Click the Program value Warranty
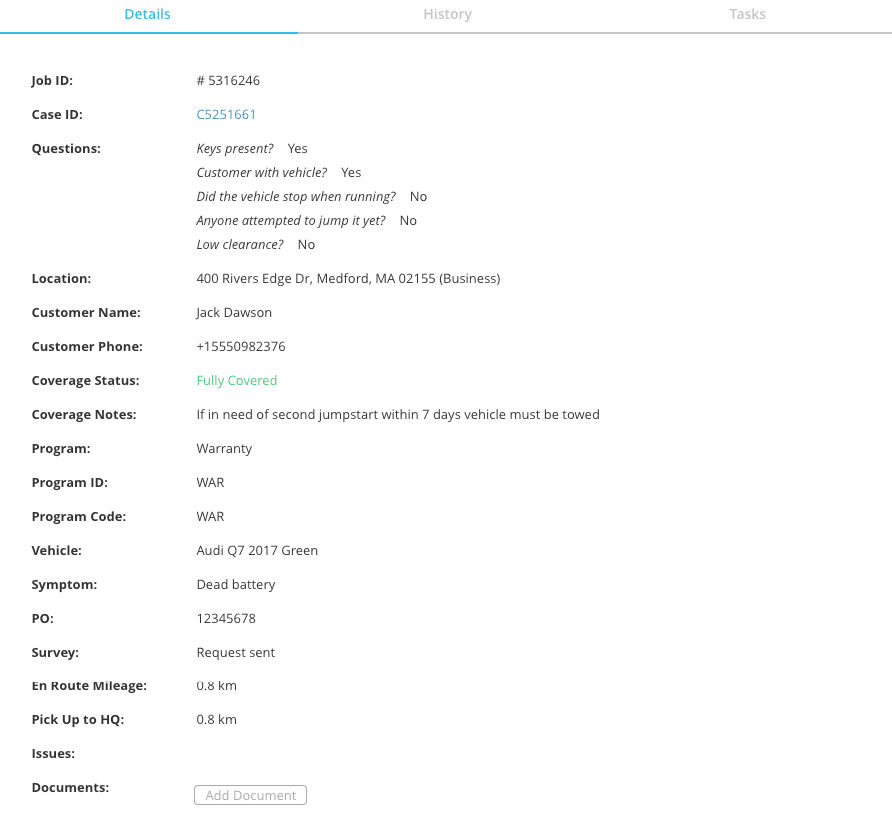 tap(224, 448)
